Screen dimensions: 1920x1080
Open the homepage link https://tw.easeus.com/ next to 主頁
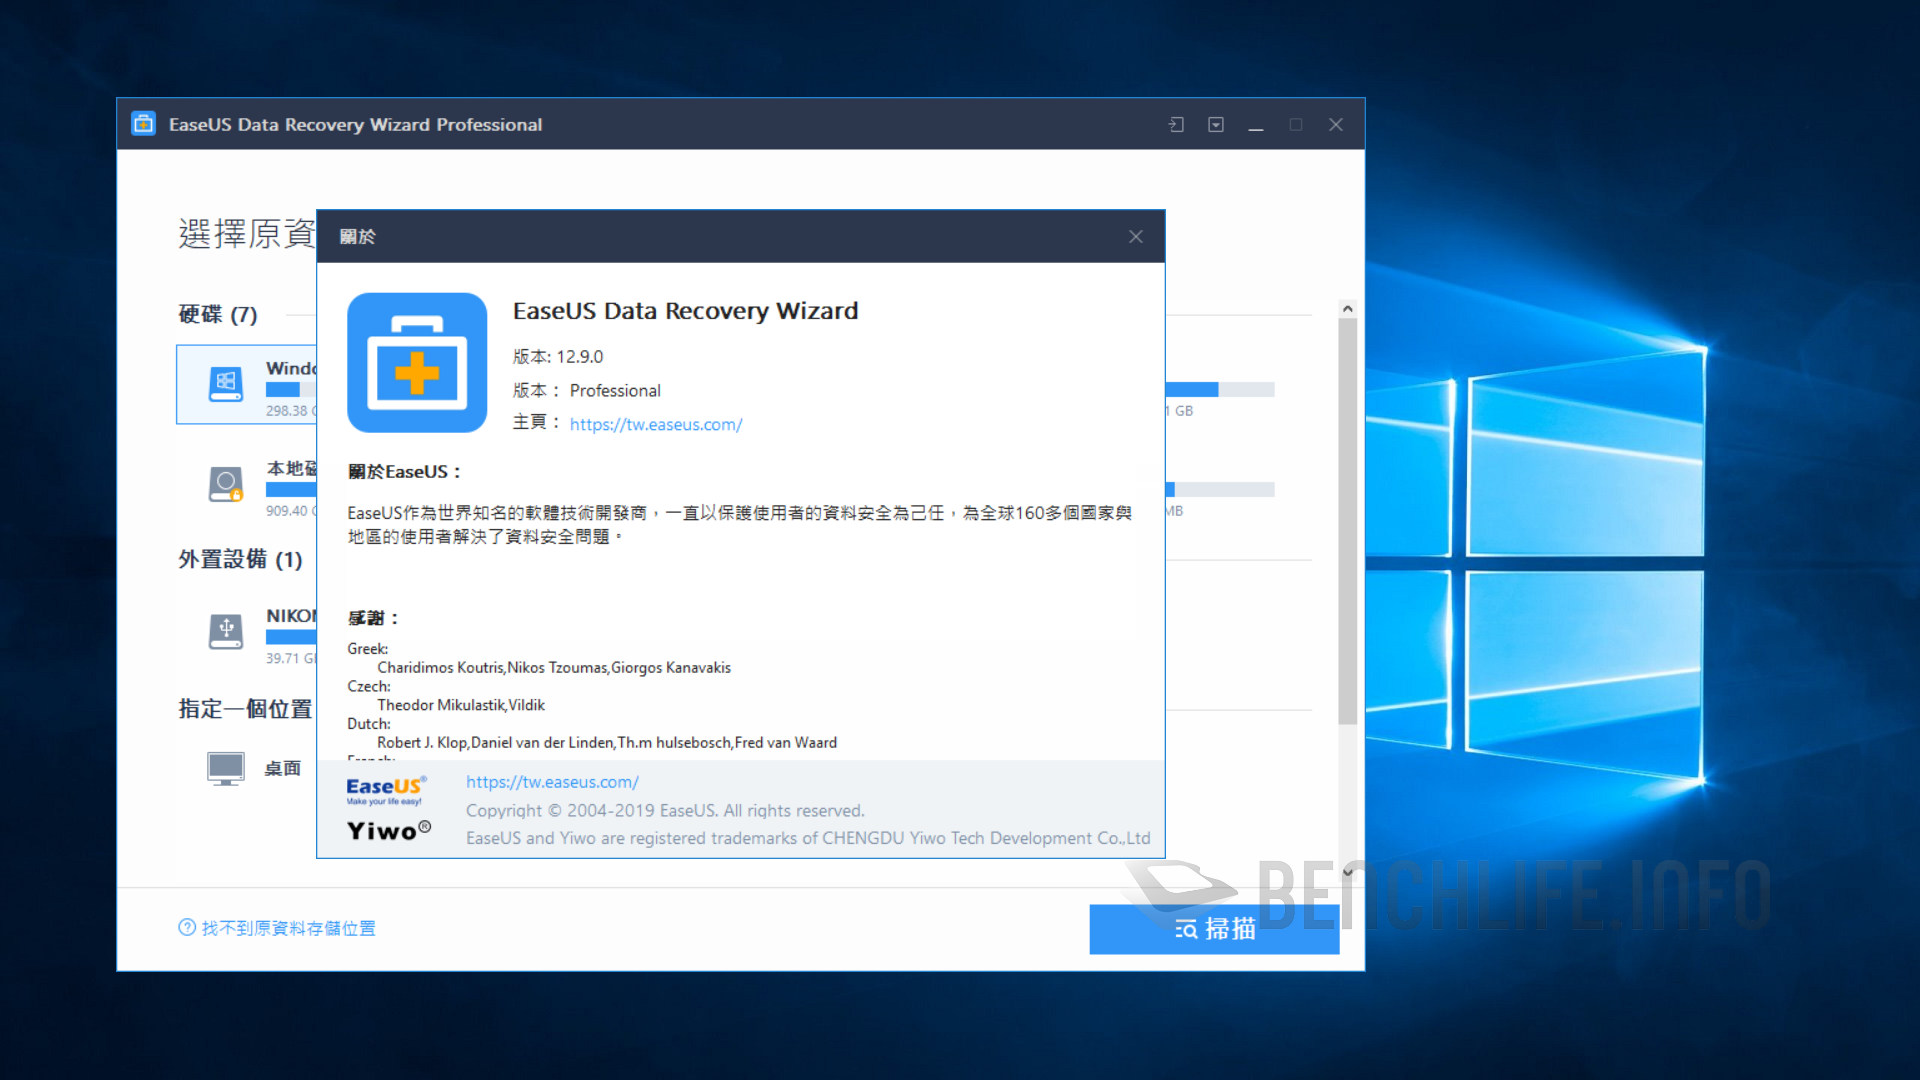pyautogui.click(x=656, y=424)
